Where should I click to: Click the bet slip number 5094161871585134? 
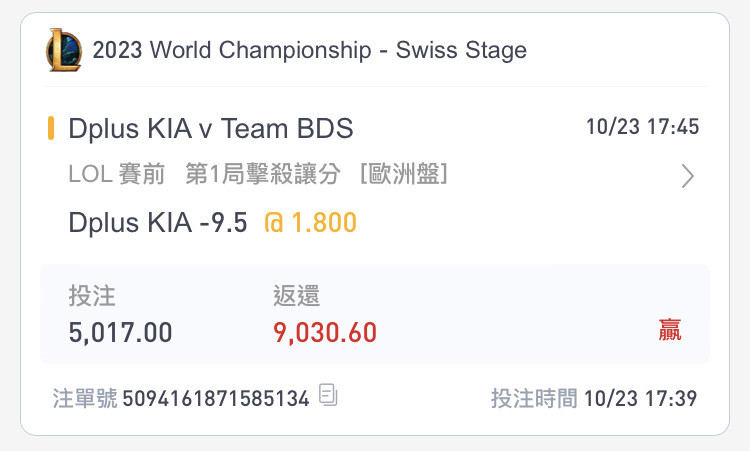(216, 398)
